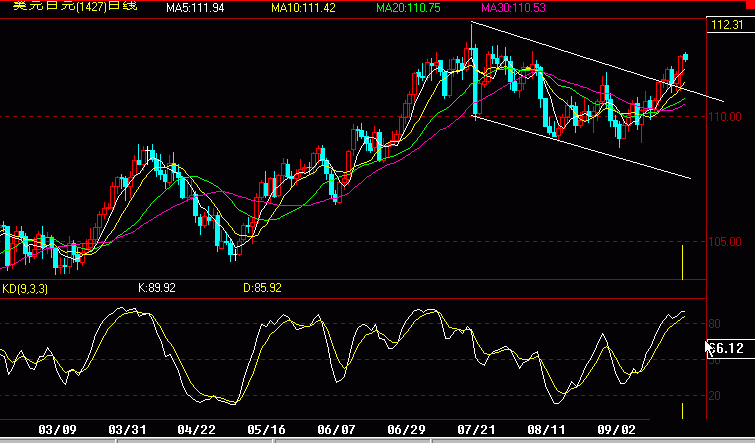Open the KD(9,3,3) indicator label
755x443 pixels.
(25, 289)
